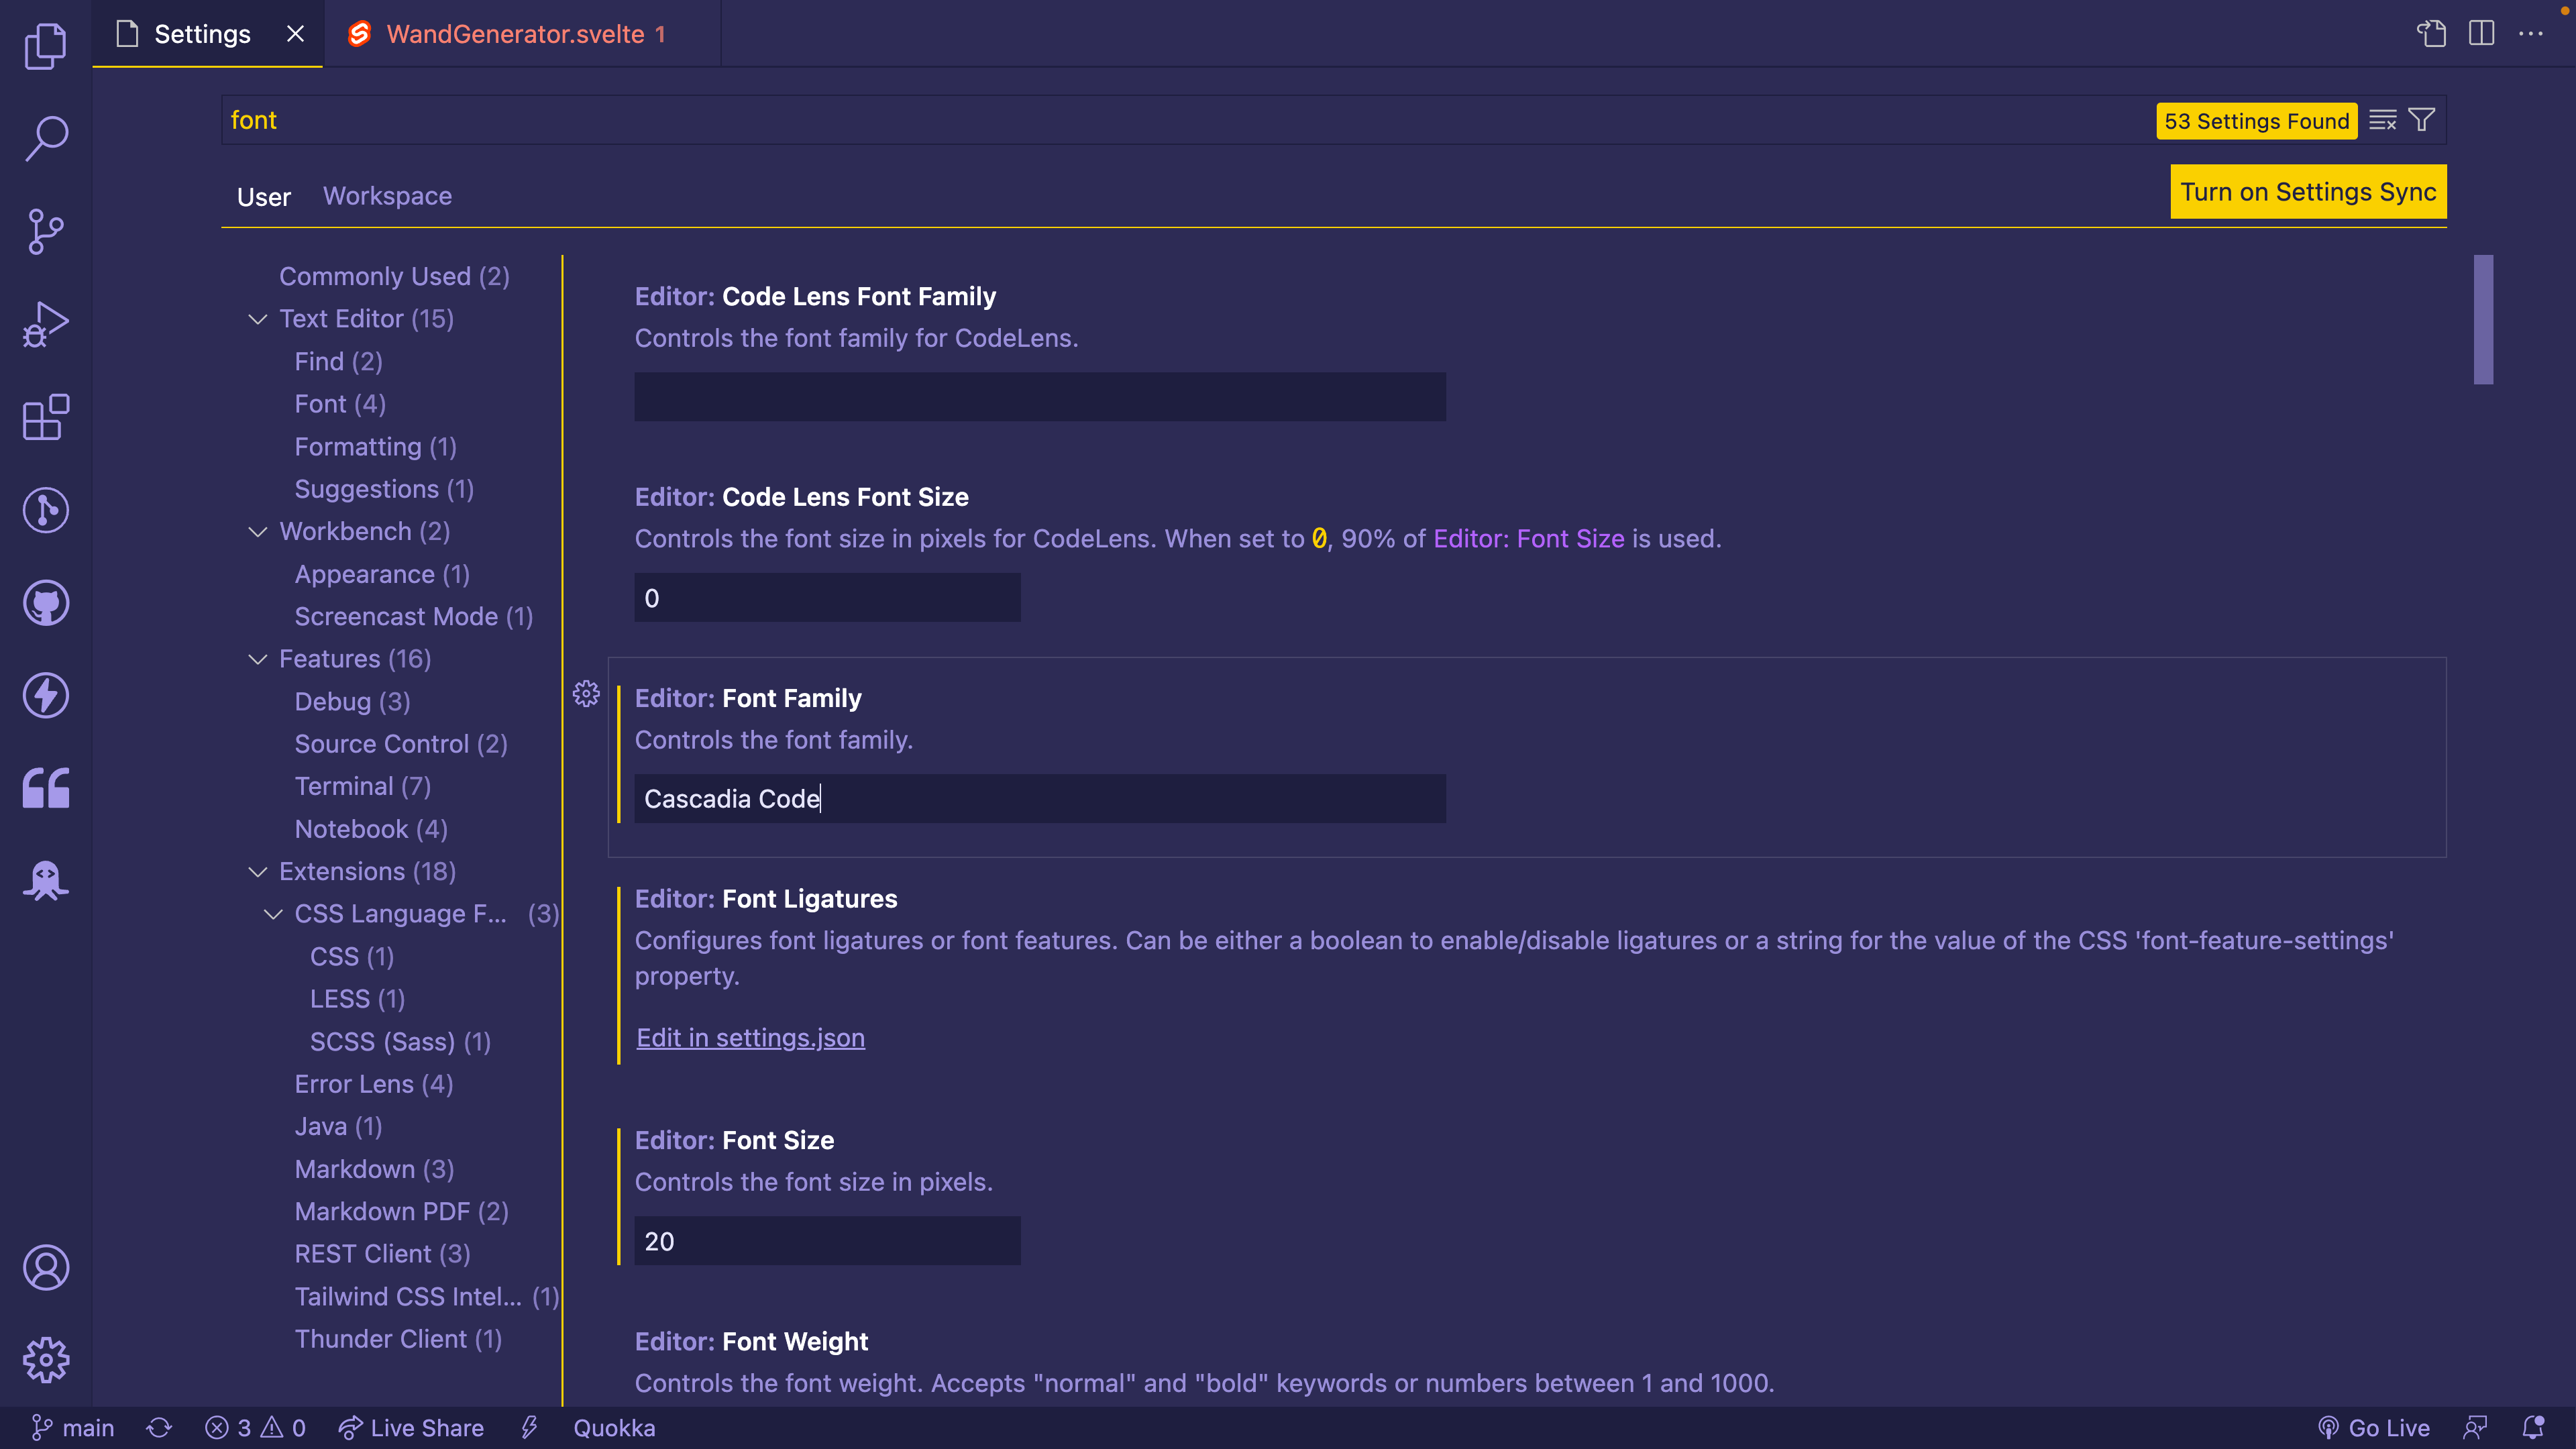The width and height of the screenshot is (2576, 1449).
Task: Switch to WandGenerator.svelte tab
Action: tap(522, 34)
